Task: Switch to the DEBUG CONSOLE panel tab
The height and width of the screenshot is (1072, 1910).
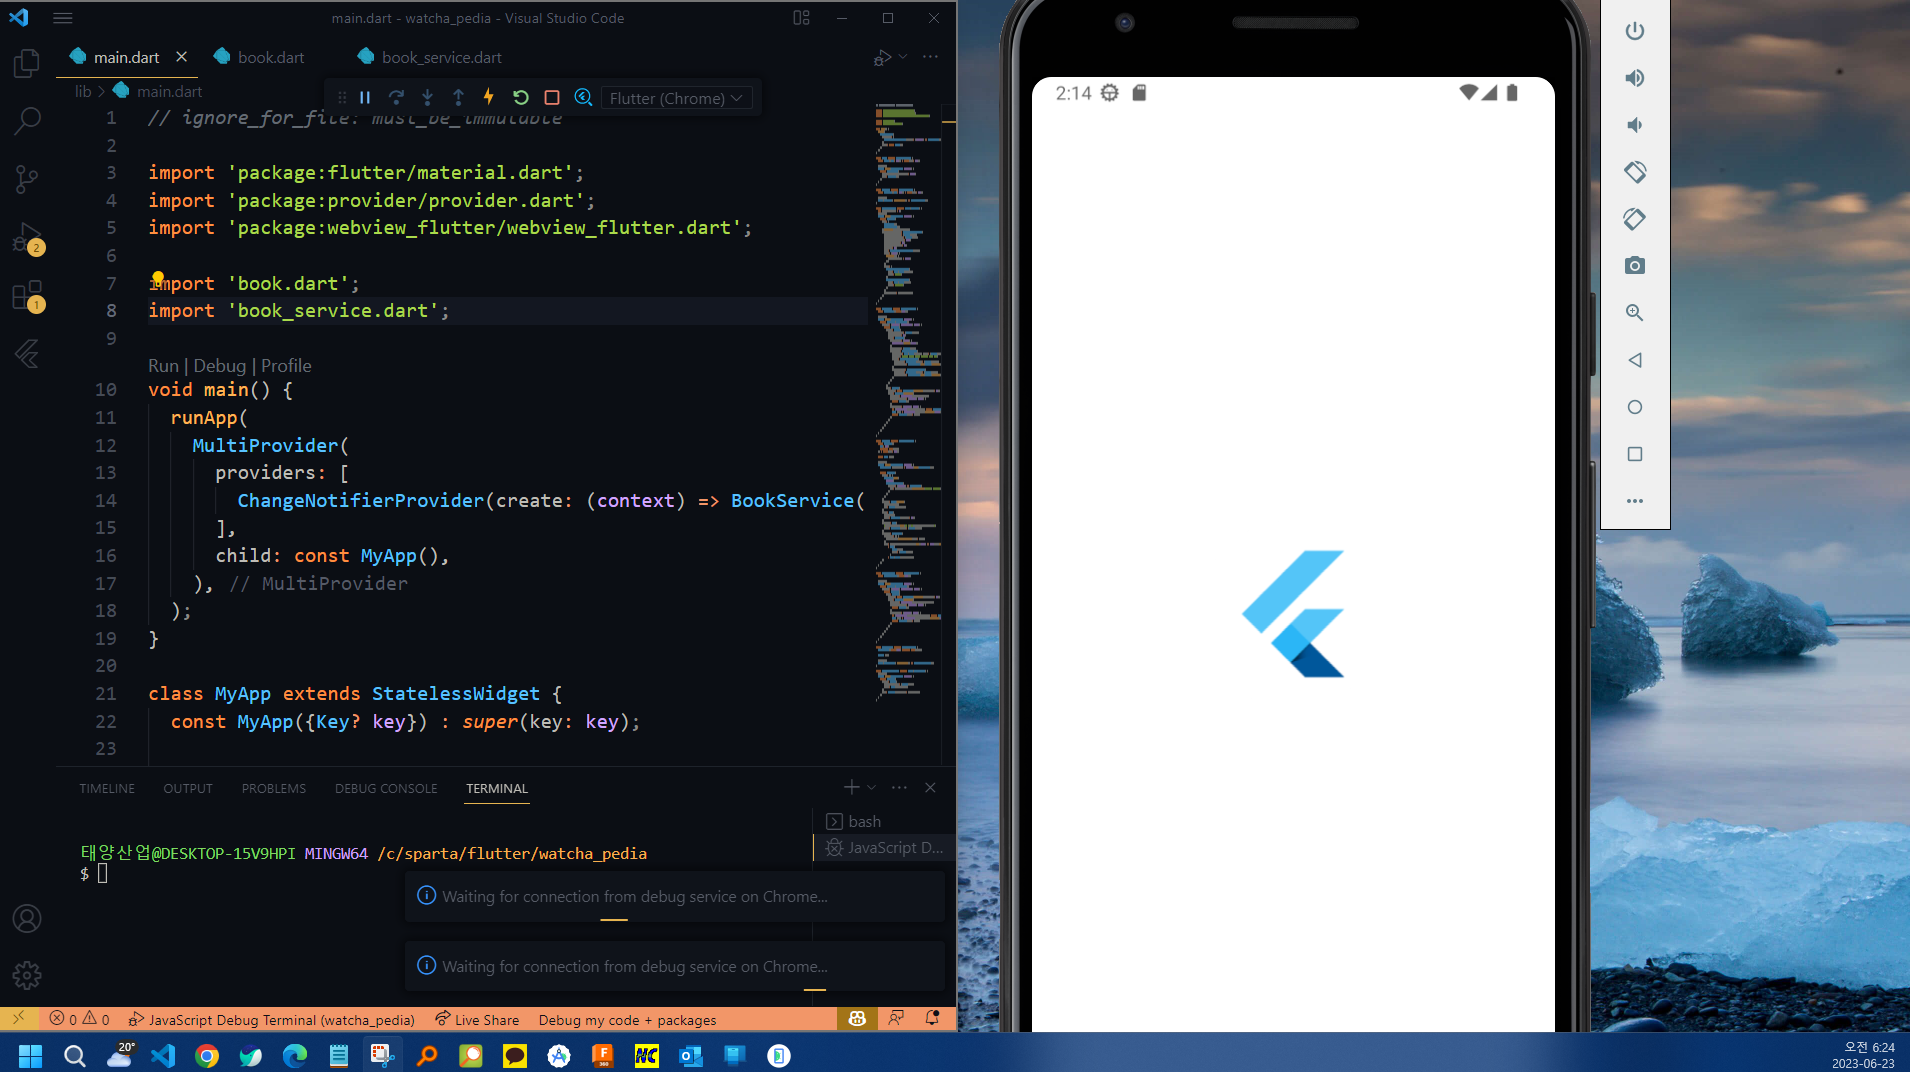Action: pyautogui.click(x=386, y=788)
